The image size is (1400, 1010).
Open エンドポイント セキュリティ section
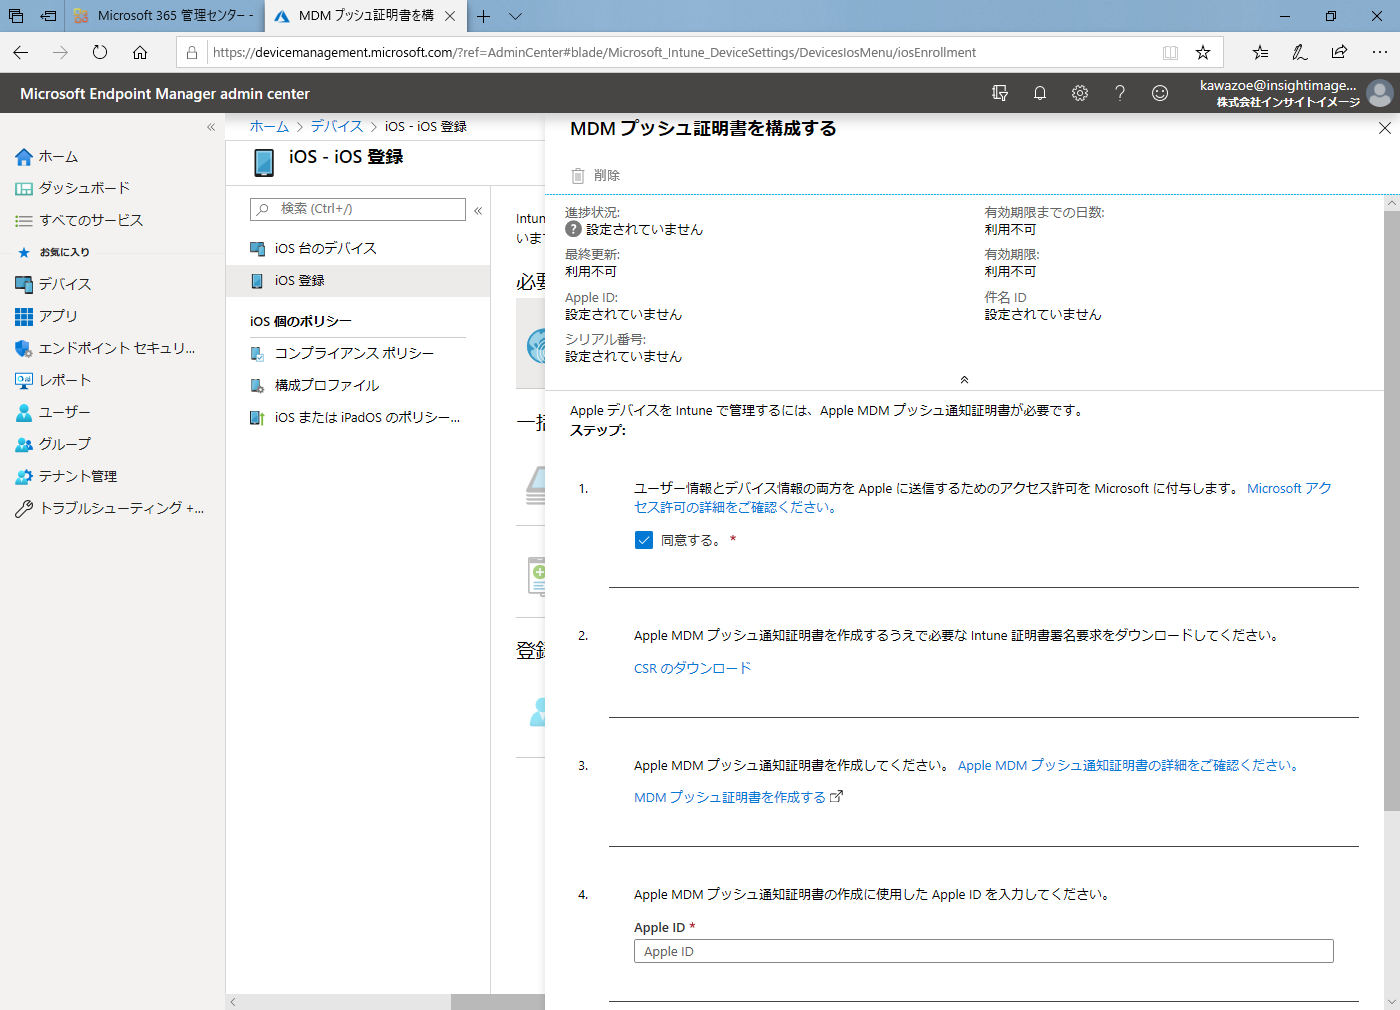tap(90, 348)
